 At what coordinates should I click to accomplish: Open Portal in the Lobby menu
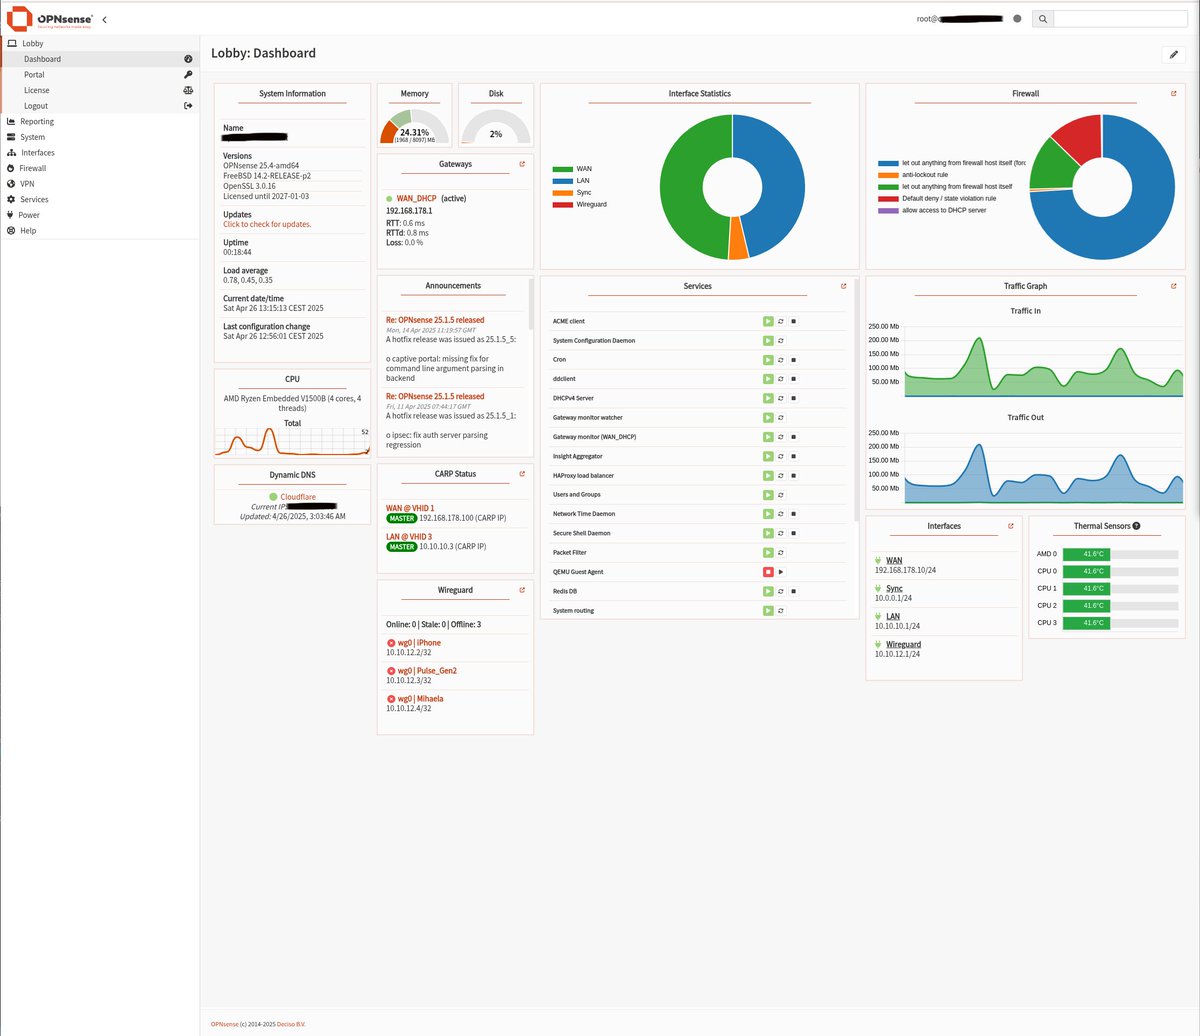tap(100, 75)
